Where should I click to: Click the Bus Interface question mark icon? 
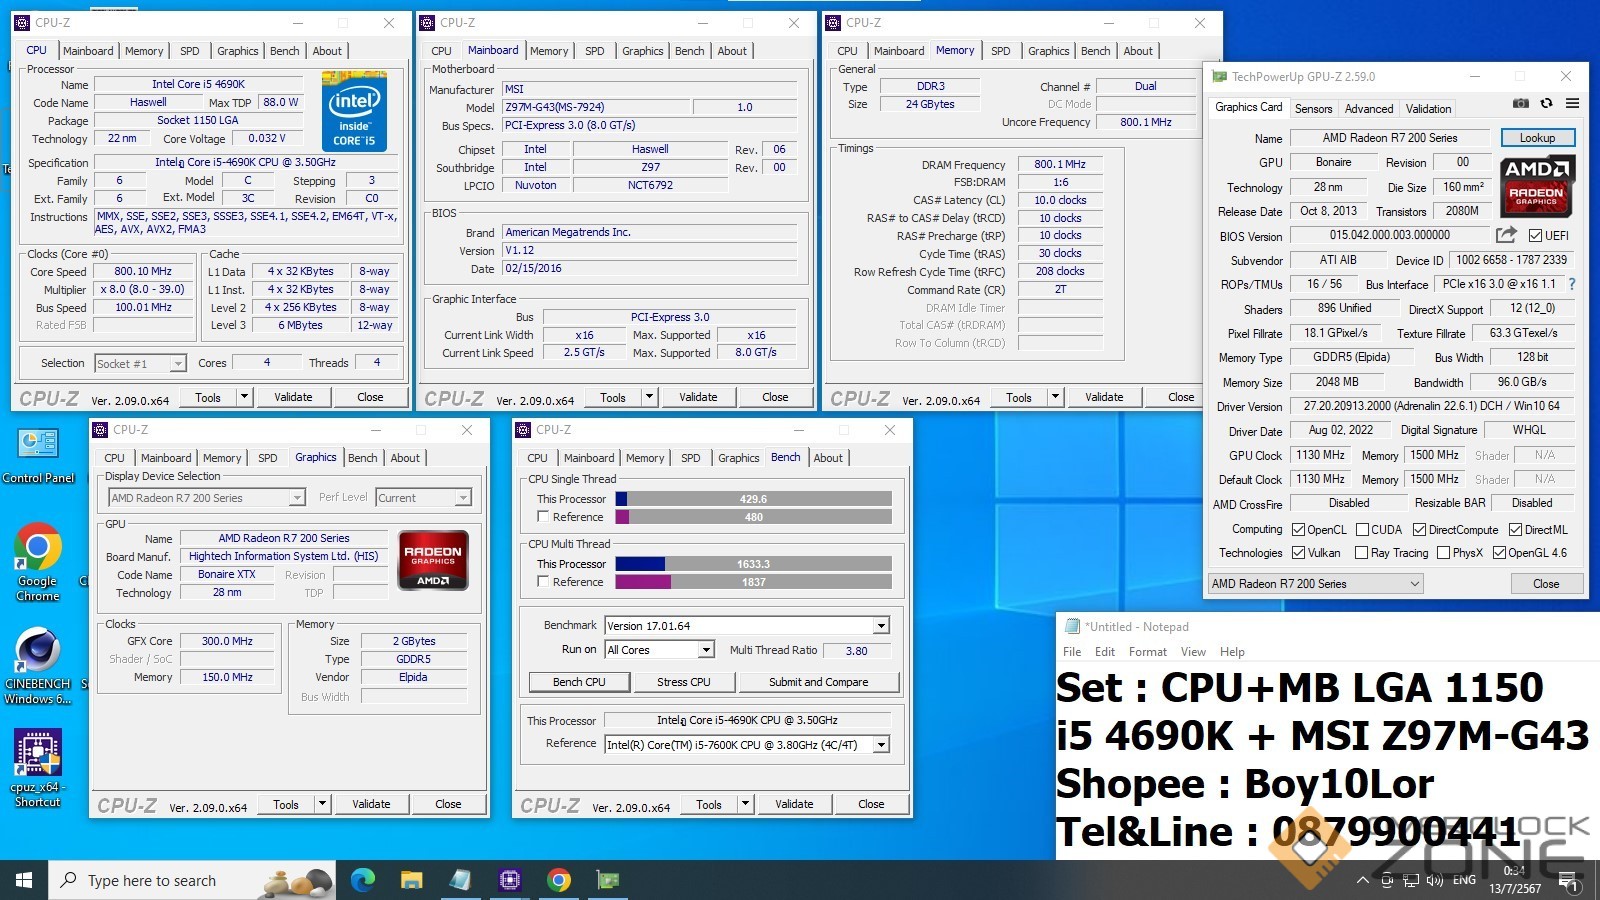pos(1572,284)
